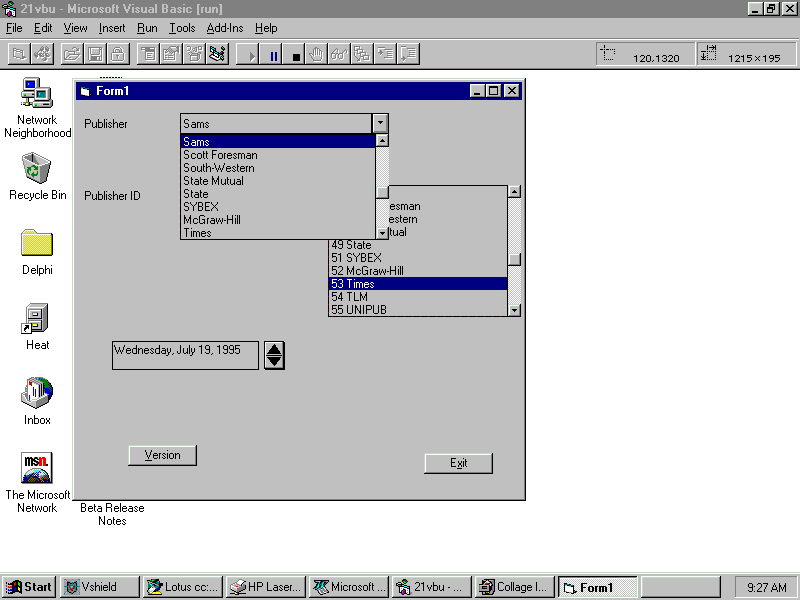This screenshot has width=800, height=600.
Task: Click the date spinner up arrow
Action: click(x=275, y=349)
